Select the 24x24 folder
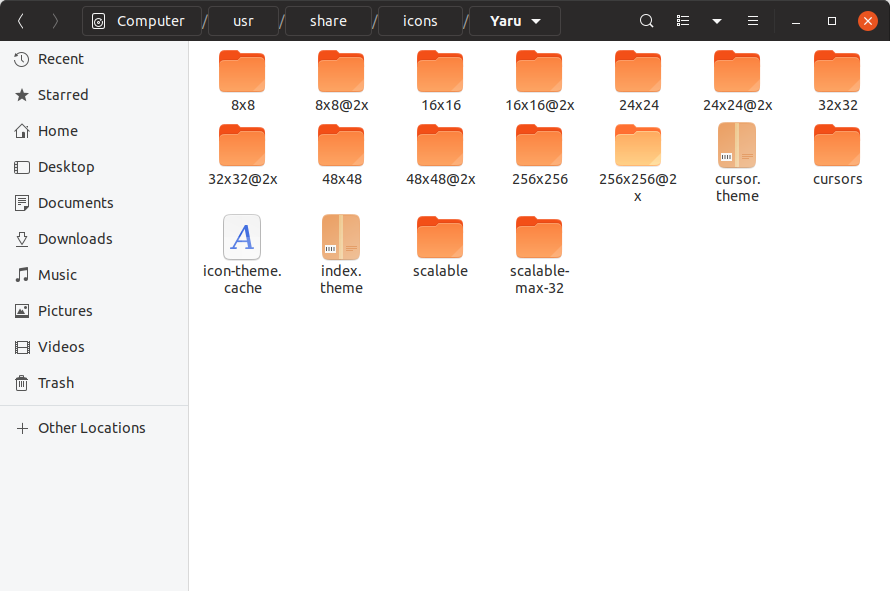This screenshot has height=591, width=890. pos(638,81)
